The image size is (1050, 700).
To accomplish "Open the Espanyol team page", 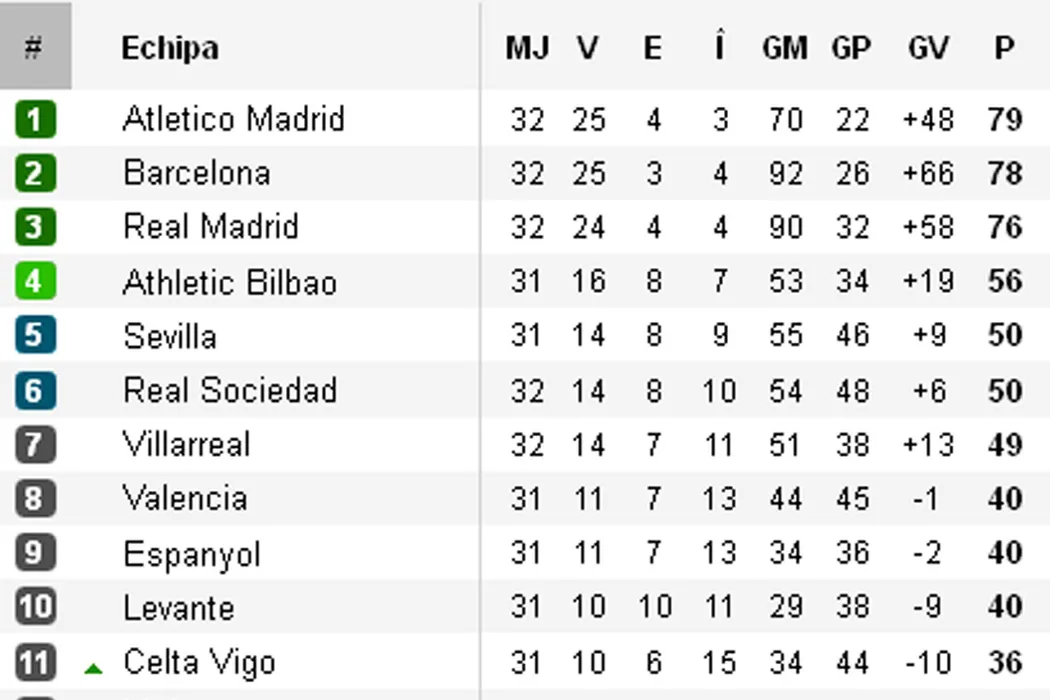I will 191,553.
